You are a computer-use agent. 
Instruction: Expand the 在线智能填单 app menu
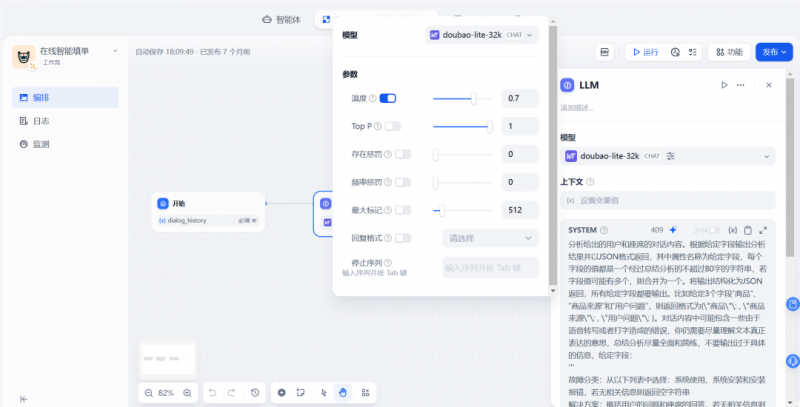tap(115, 51)
